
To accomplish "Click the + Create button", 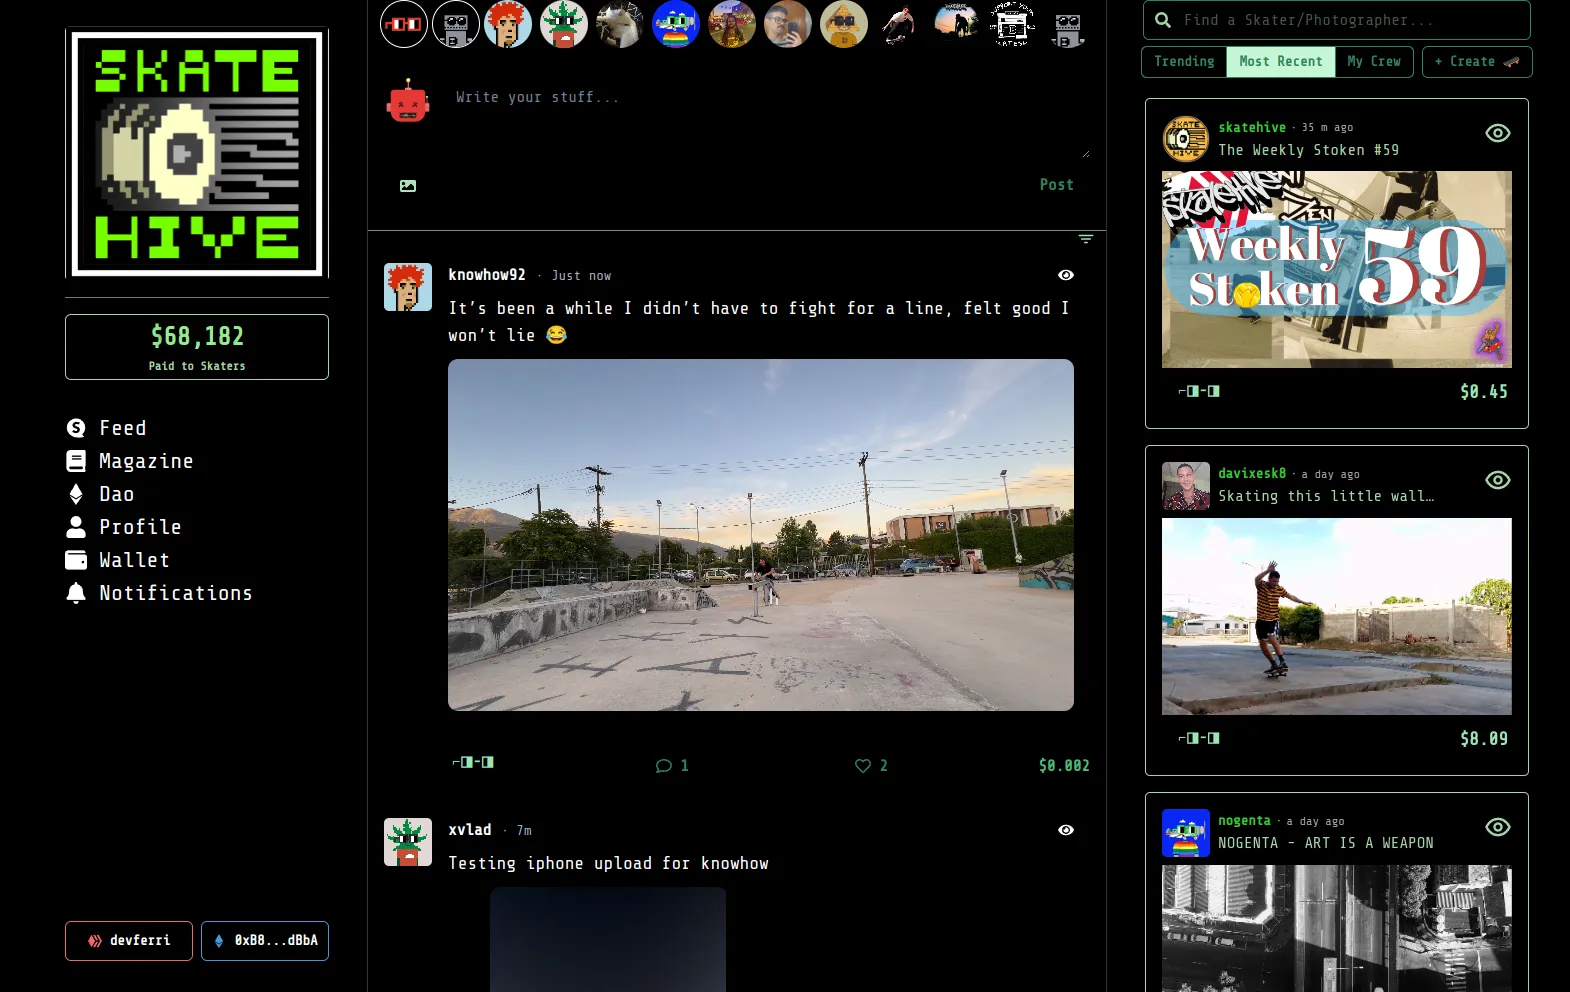I will click(1476, 62).
